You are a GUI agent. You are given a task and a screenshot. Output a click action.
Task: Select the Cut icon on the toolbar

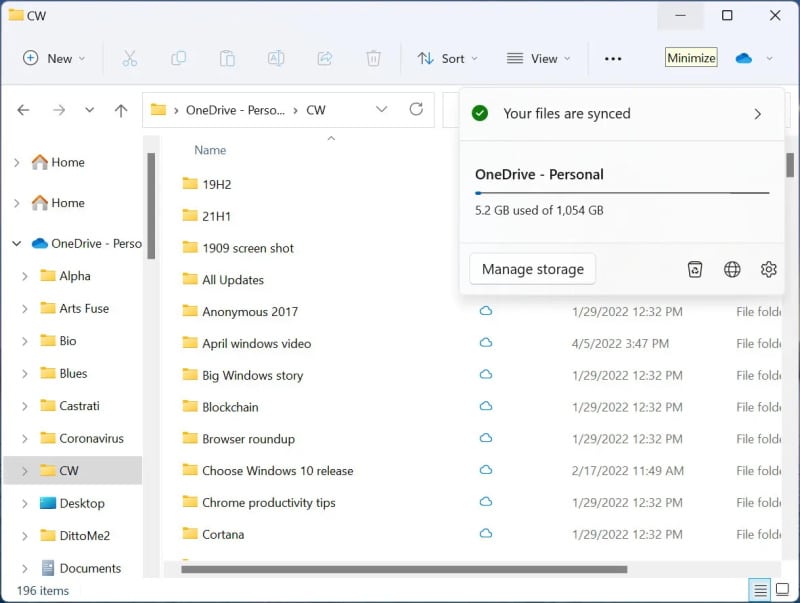point(130,59)
